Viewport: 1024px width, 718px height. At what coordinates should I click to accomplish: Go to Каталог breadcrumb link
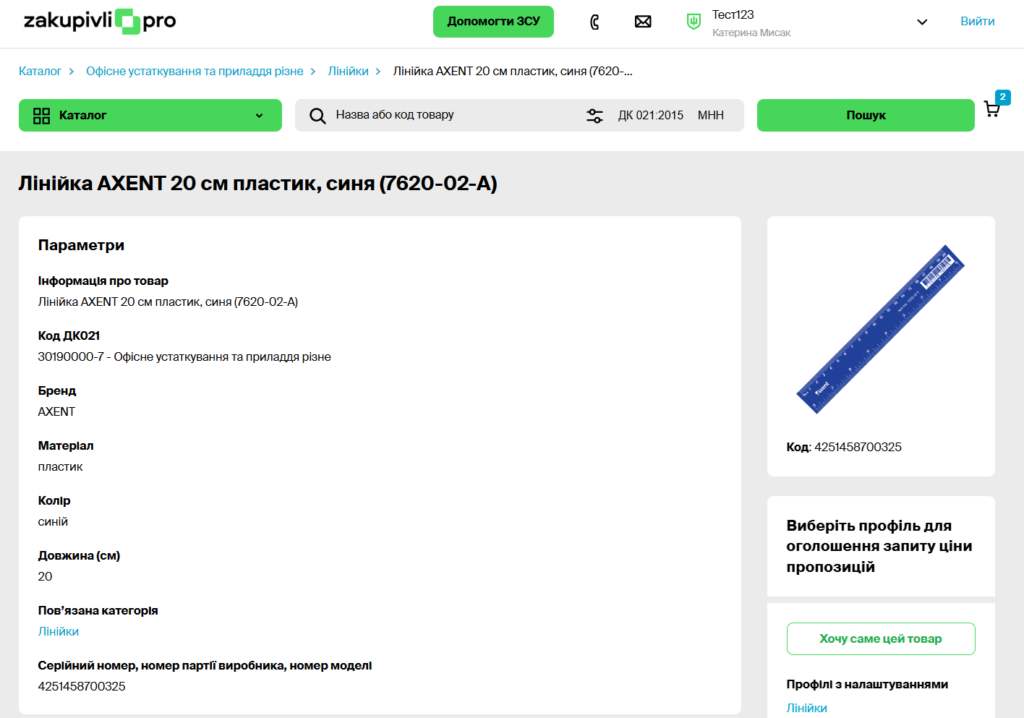(x=40, y=71)
